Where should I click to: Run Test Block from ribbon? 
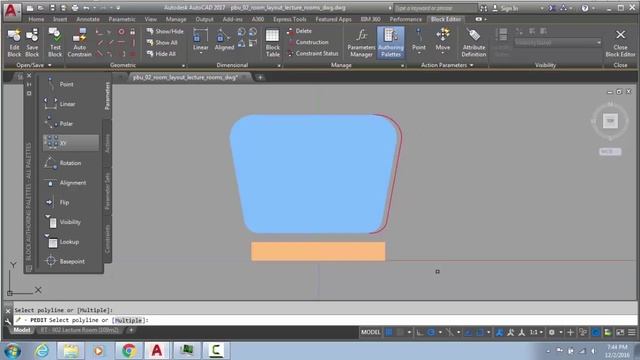pos(55,43)
